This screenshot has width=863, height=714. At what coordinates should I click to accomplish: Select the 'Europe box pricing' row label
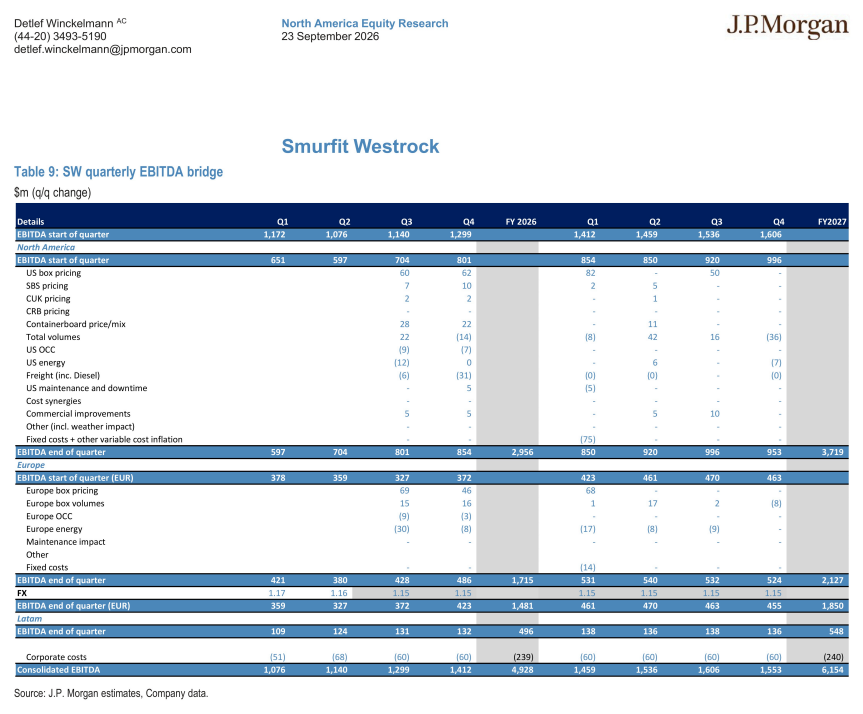point(62,490)
